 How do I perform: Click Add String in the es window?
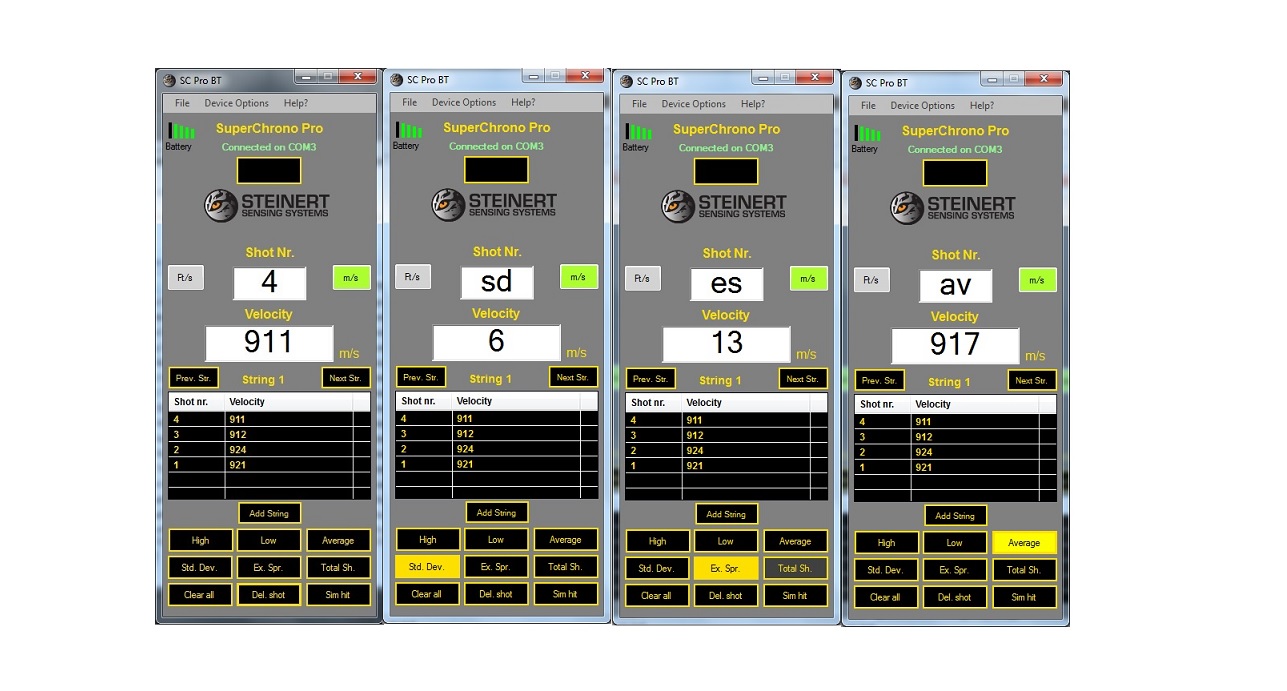[726, 514]
